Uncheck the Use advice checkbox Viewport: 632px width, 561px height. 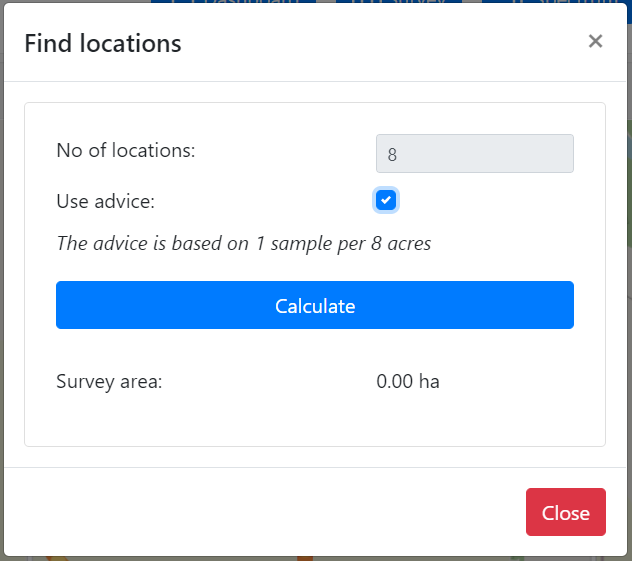386,200
